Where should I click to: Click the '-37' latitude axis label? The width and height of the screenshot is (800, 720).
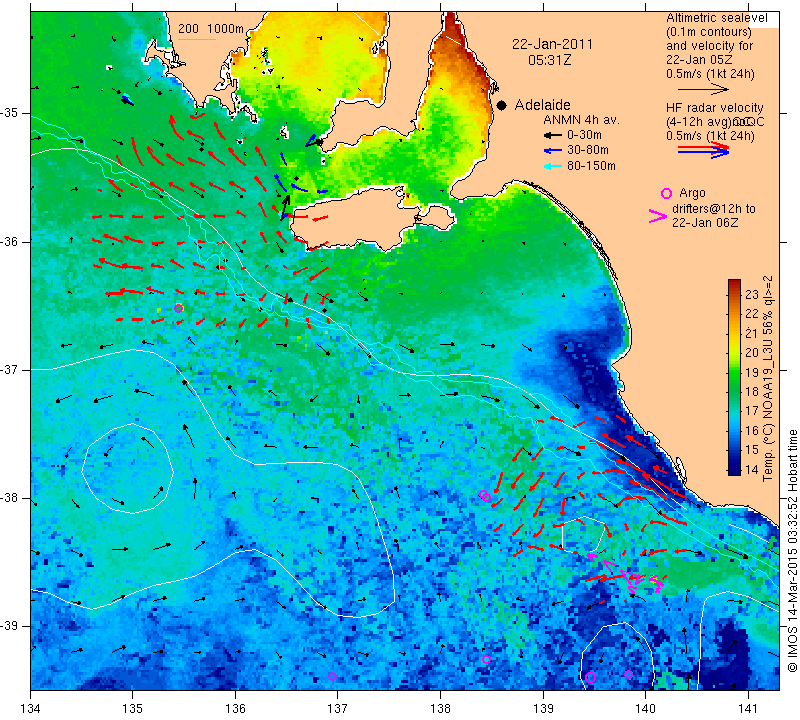pyautogui.click(x=9, y=369)
